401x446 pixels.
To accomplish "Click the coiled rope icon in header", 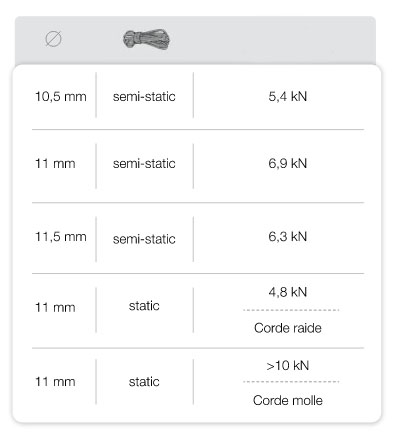I will click(146, 39).
